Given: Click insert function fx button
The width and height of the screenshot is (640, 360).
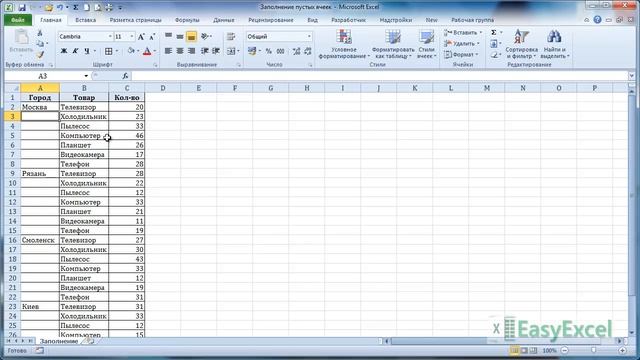Looking at the screenshot, I should coord(125,76).
